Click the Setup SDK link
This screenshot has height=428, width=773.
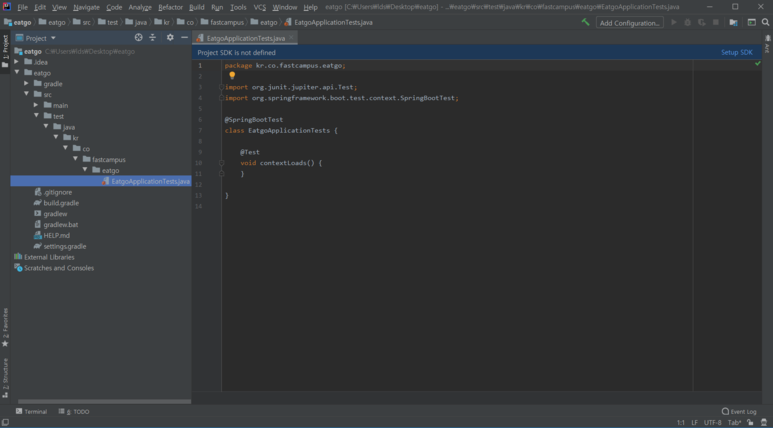pos(736,52)
